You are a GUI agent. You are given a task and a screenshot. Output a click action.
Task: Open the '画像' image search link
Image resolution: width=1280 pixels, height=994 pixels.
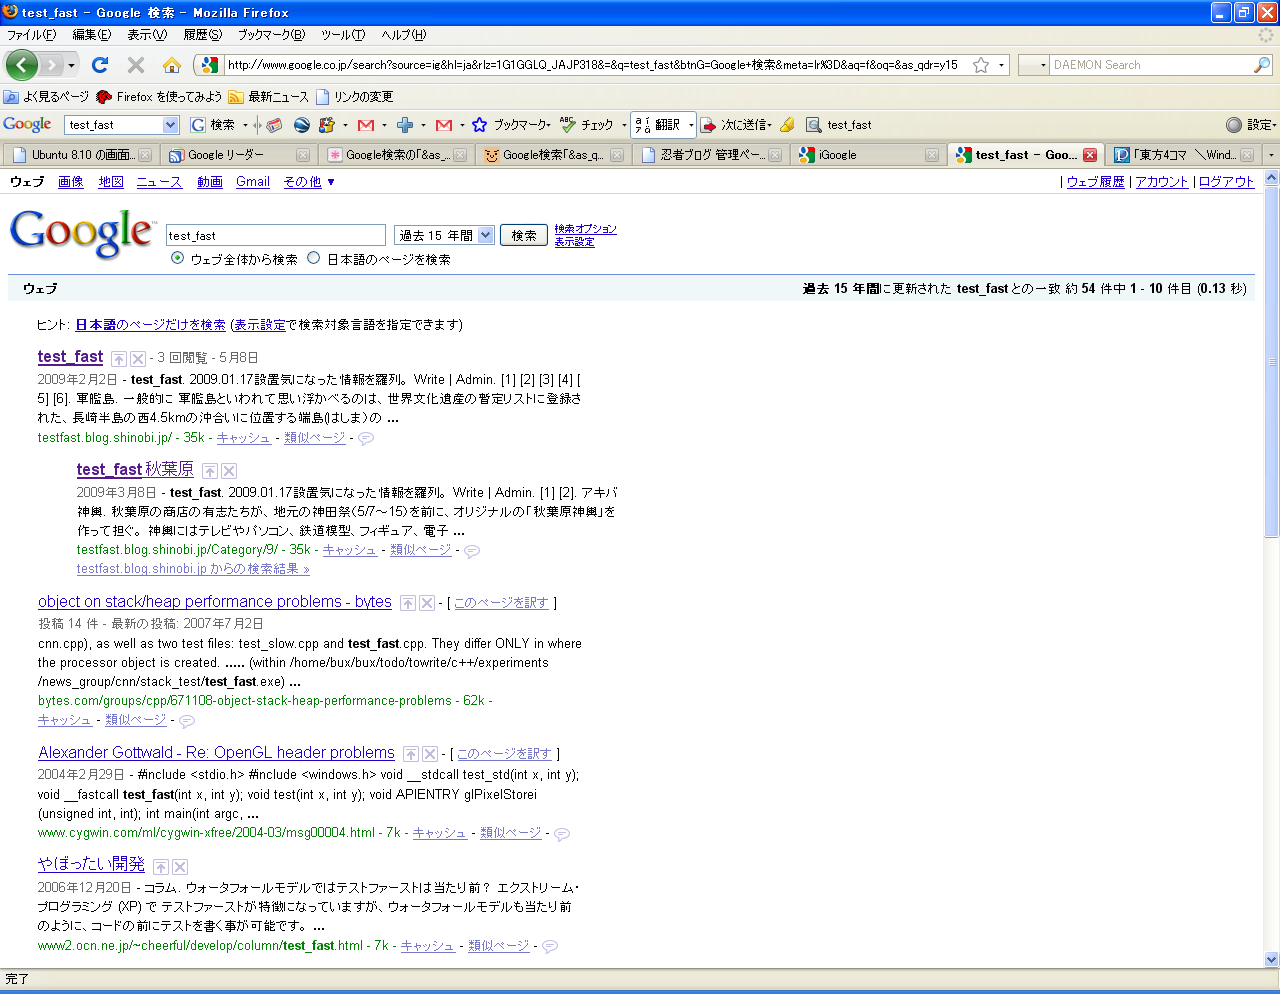(x=71, y=182)
